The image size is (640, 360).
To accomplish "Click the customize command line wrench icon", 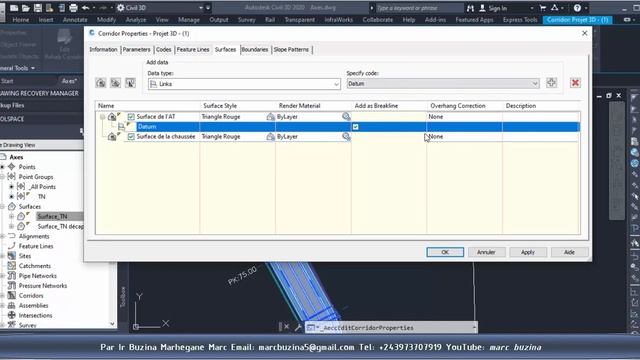I will point(298,327).
